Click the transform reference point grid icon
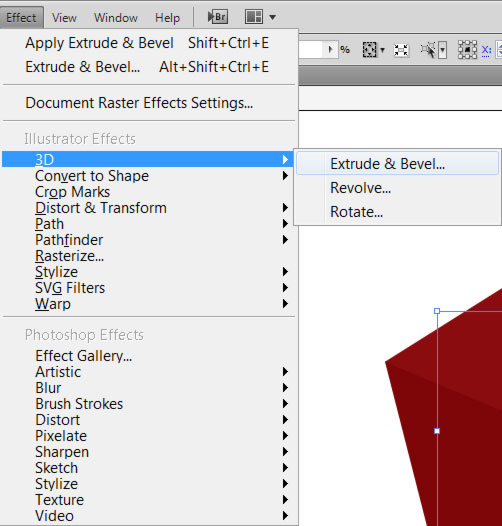The width and height of the screenshot is (502, 526). [467, 50]
